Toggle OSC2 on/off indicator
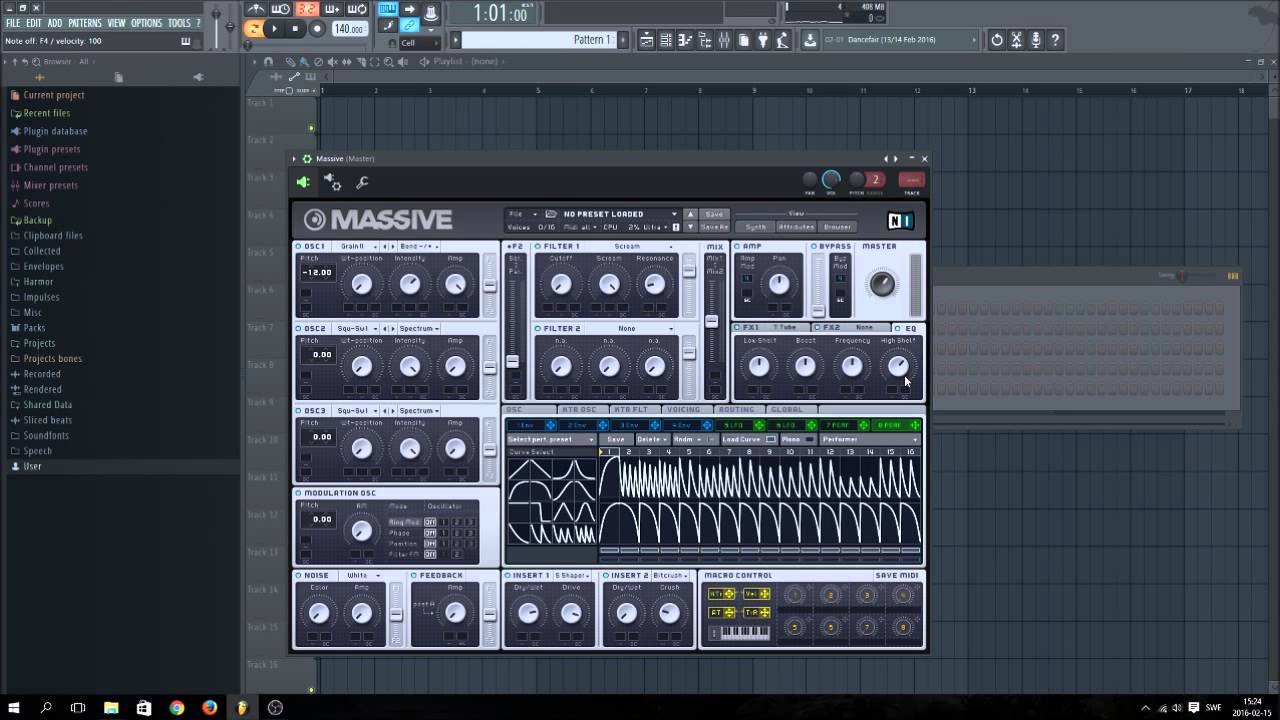The image size is (1280, 720). point(299,328)
